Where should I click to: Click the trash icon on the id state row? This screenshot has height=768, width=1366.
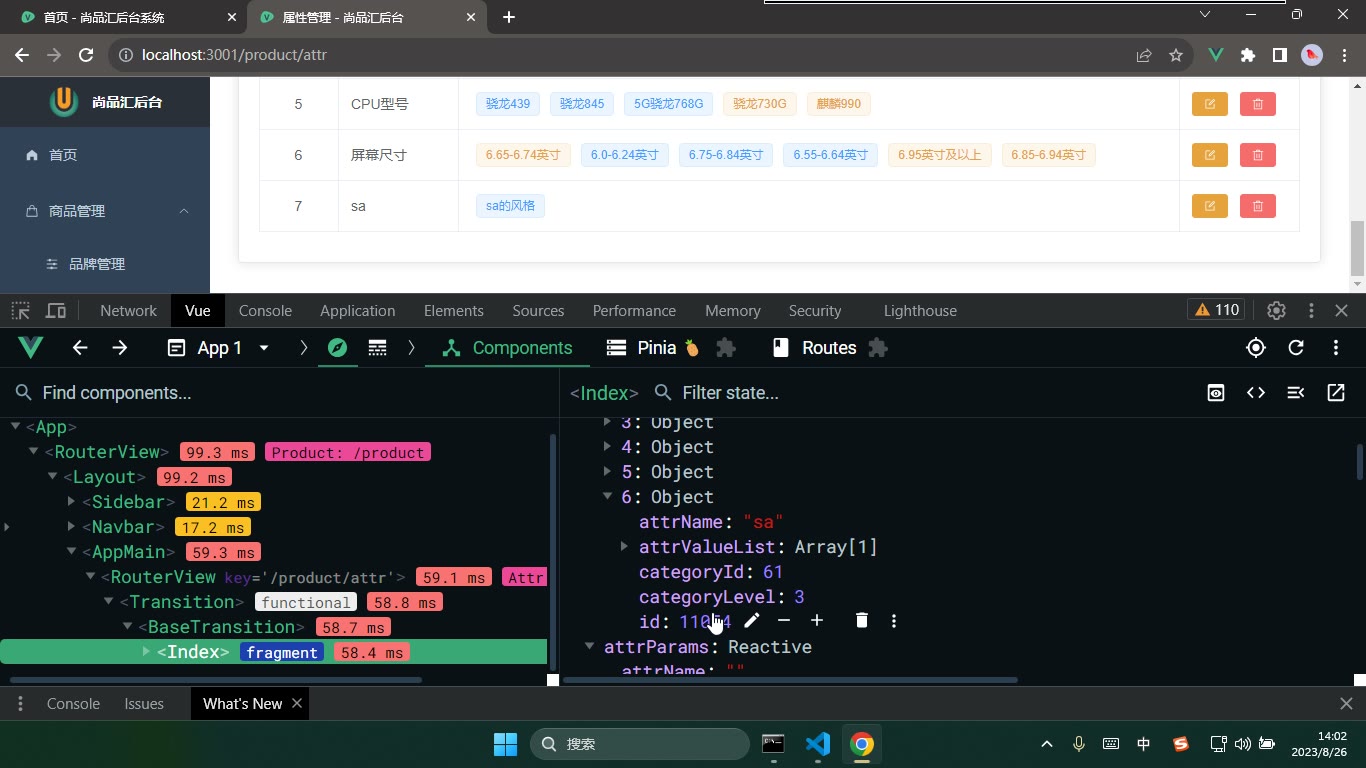[x=862, y=621]
